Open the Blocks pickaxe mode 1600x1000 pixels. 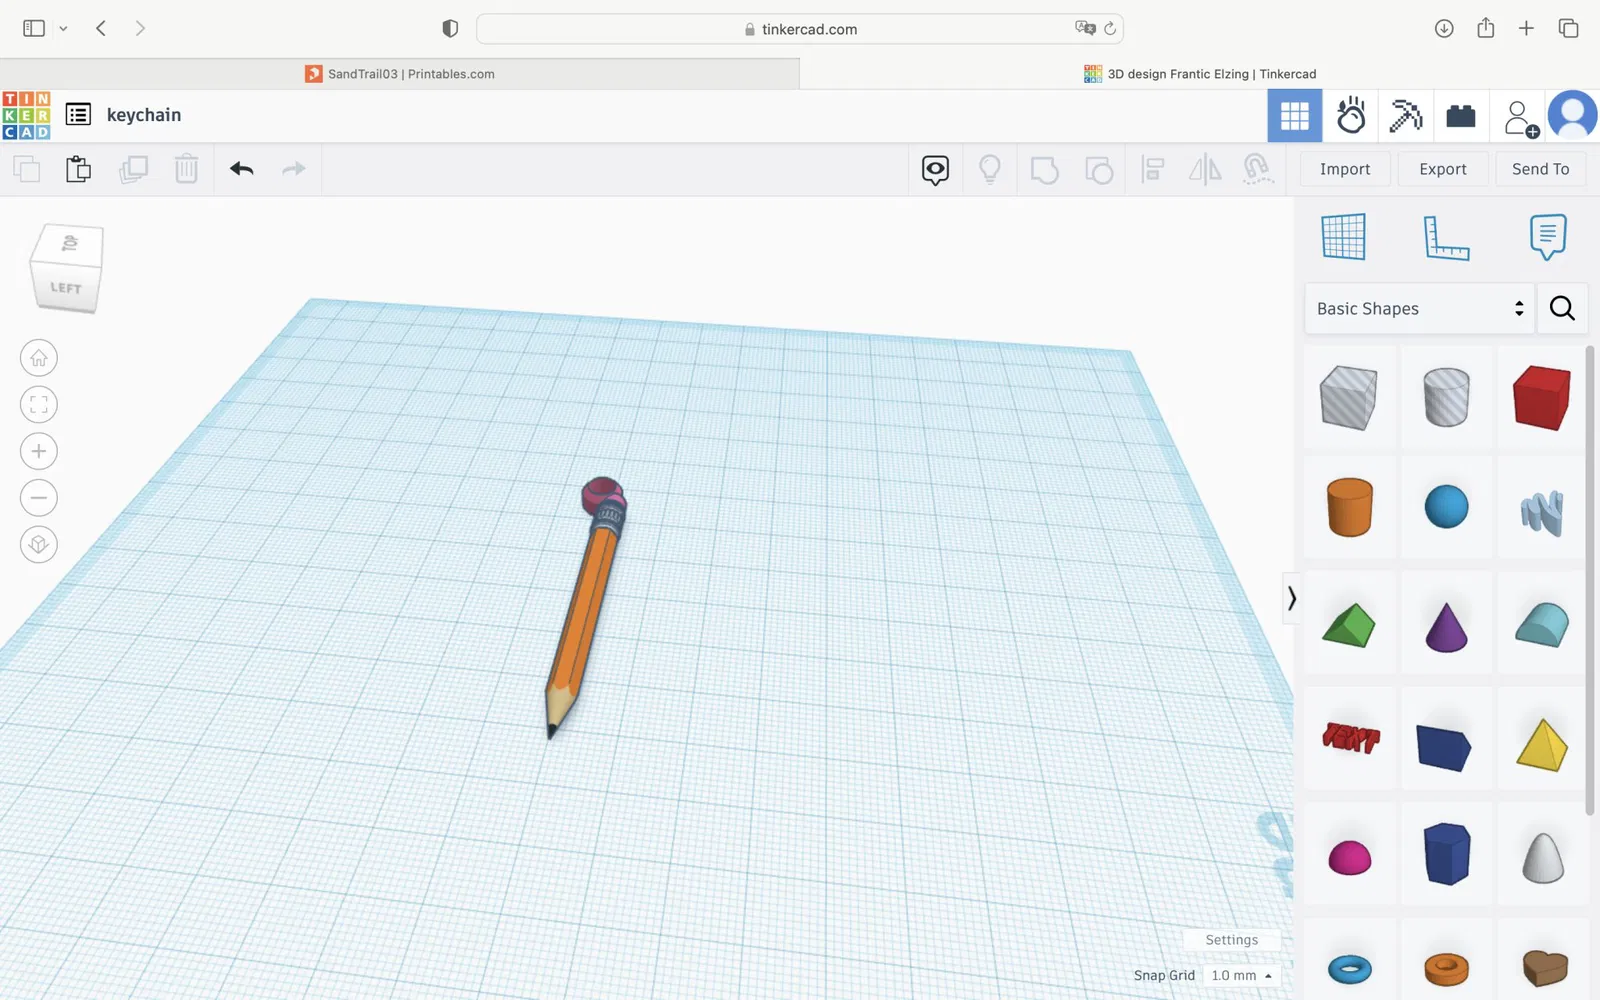pos(1405,116)
